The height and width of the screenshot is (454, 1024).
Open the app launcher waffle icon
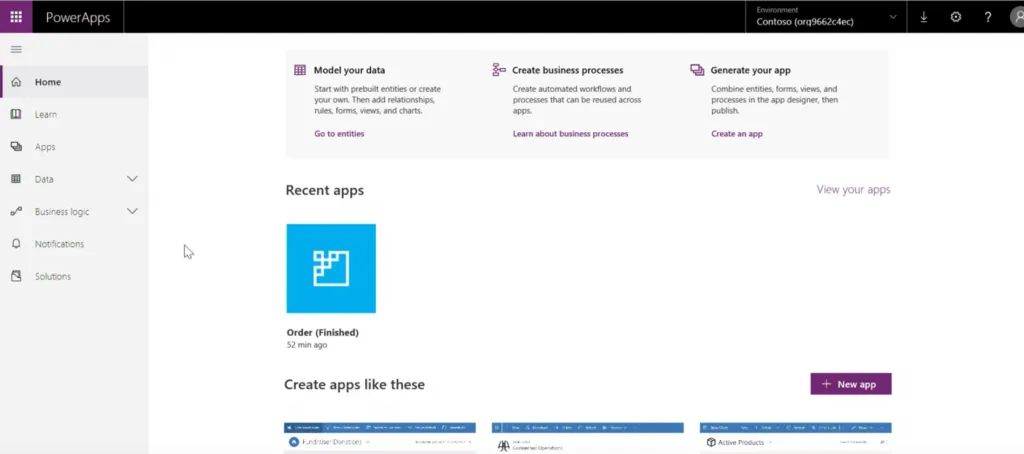point(16,17)
